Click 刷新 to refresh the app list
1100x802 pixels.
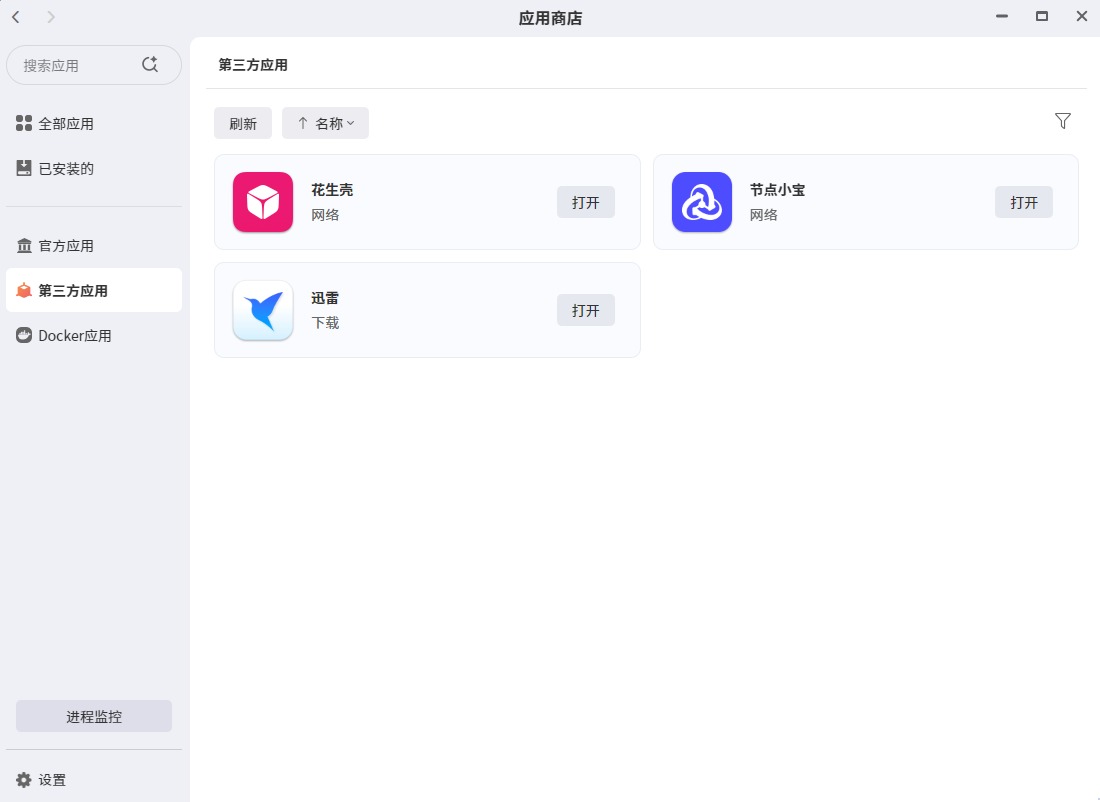(x=242, y=123)
